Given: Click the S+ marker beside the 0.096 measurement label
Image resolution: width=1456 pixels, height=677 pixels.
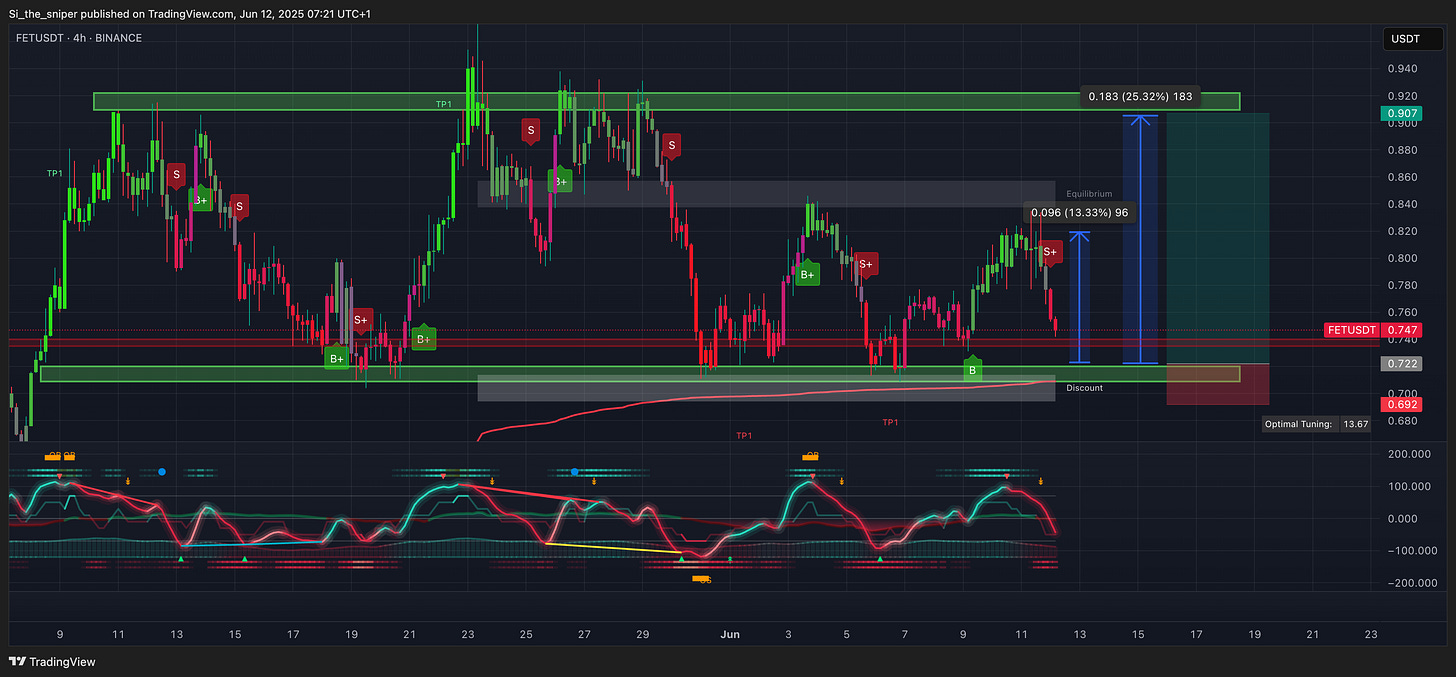Looking at the screenshot, I should (x=1050, y=252).
